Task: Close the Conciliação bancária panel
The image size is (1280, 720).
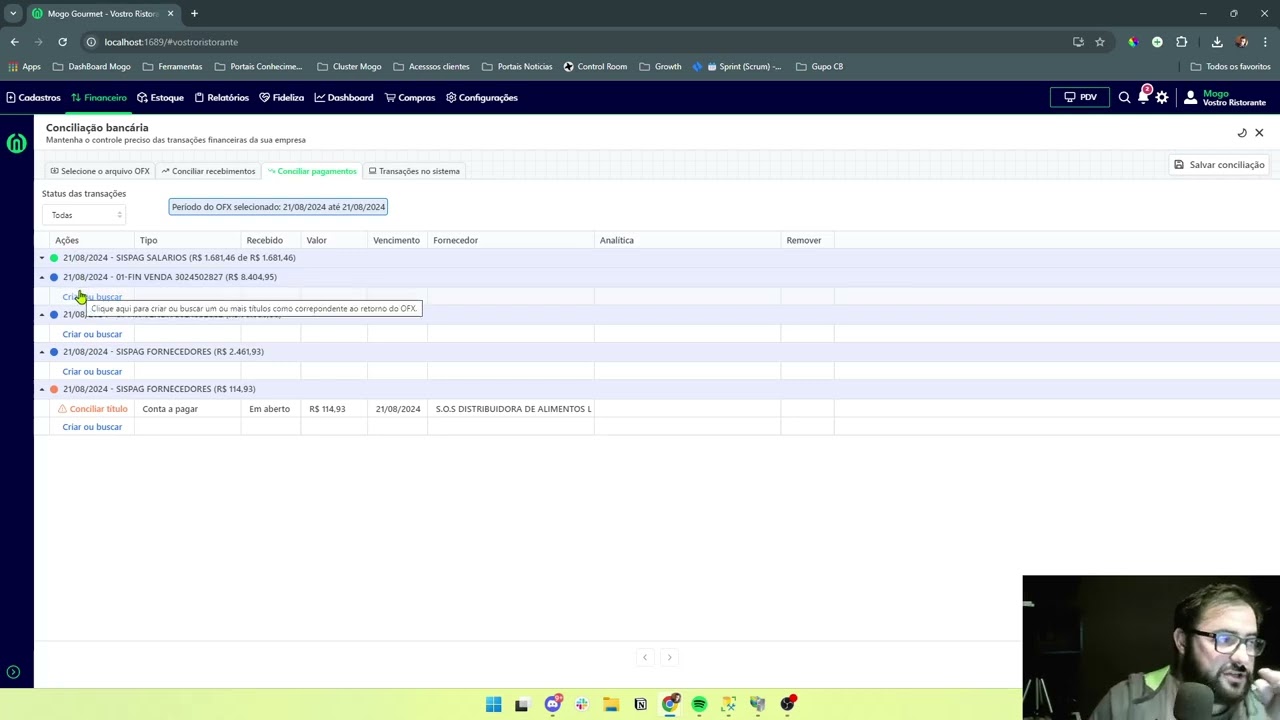Action: click(1259, 133)
